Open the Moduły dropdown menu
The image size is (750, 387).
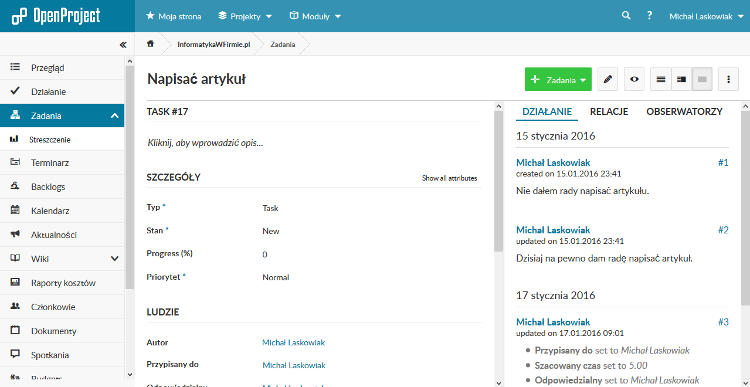[315, 16]
